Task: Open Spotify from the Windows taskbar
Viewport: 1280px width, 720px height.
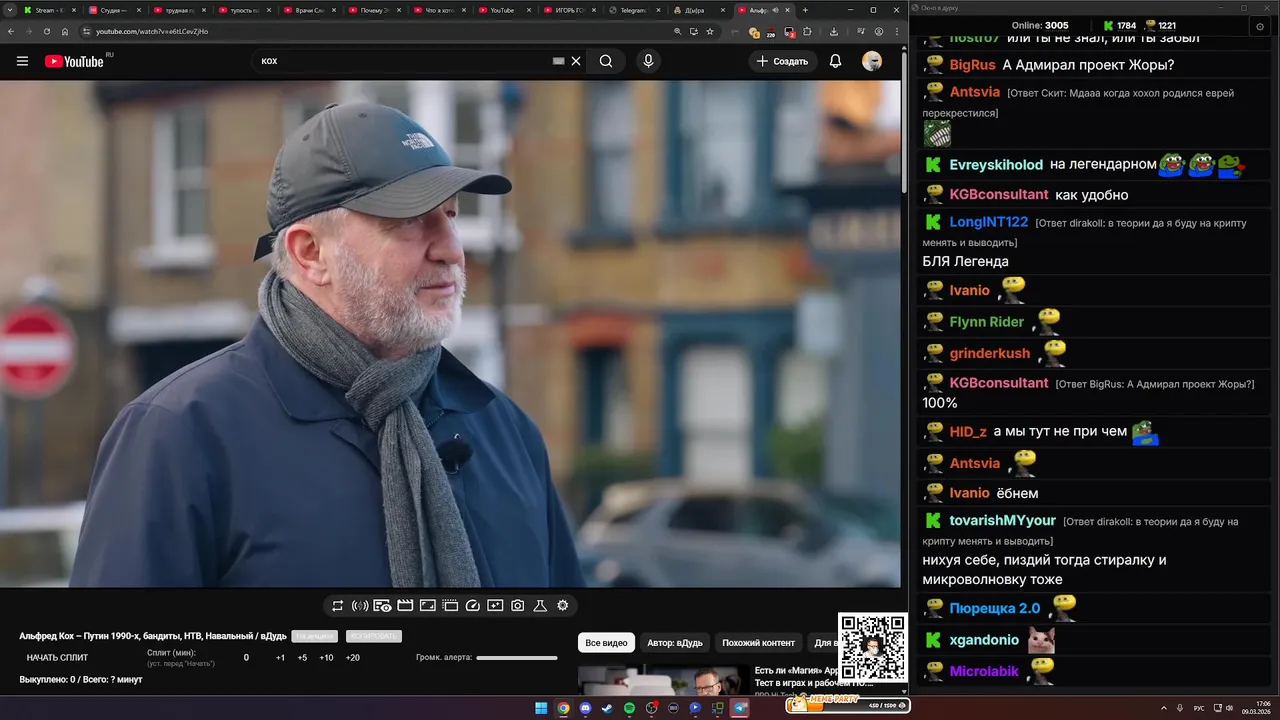Action: click(629, 708)
